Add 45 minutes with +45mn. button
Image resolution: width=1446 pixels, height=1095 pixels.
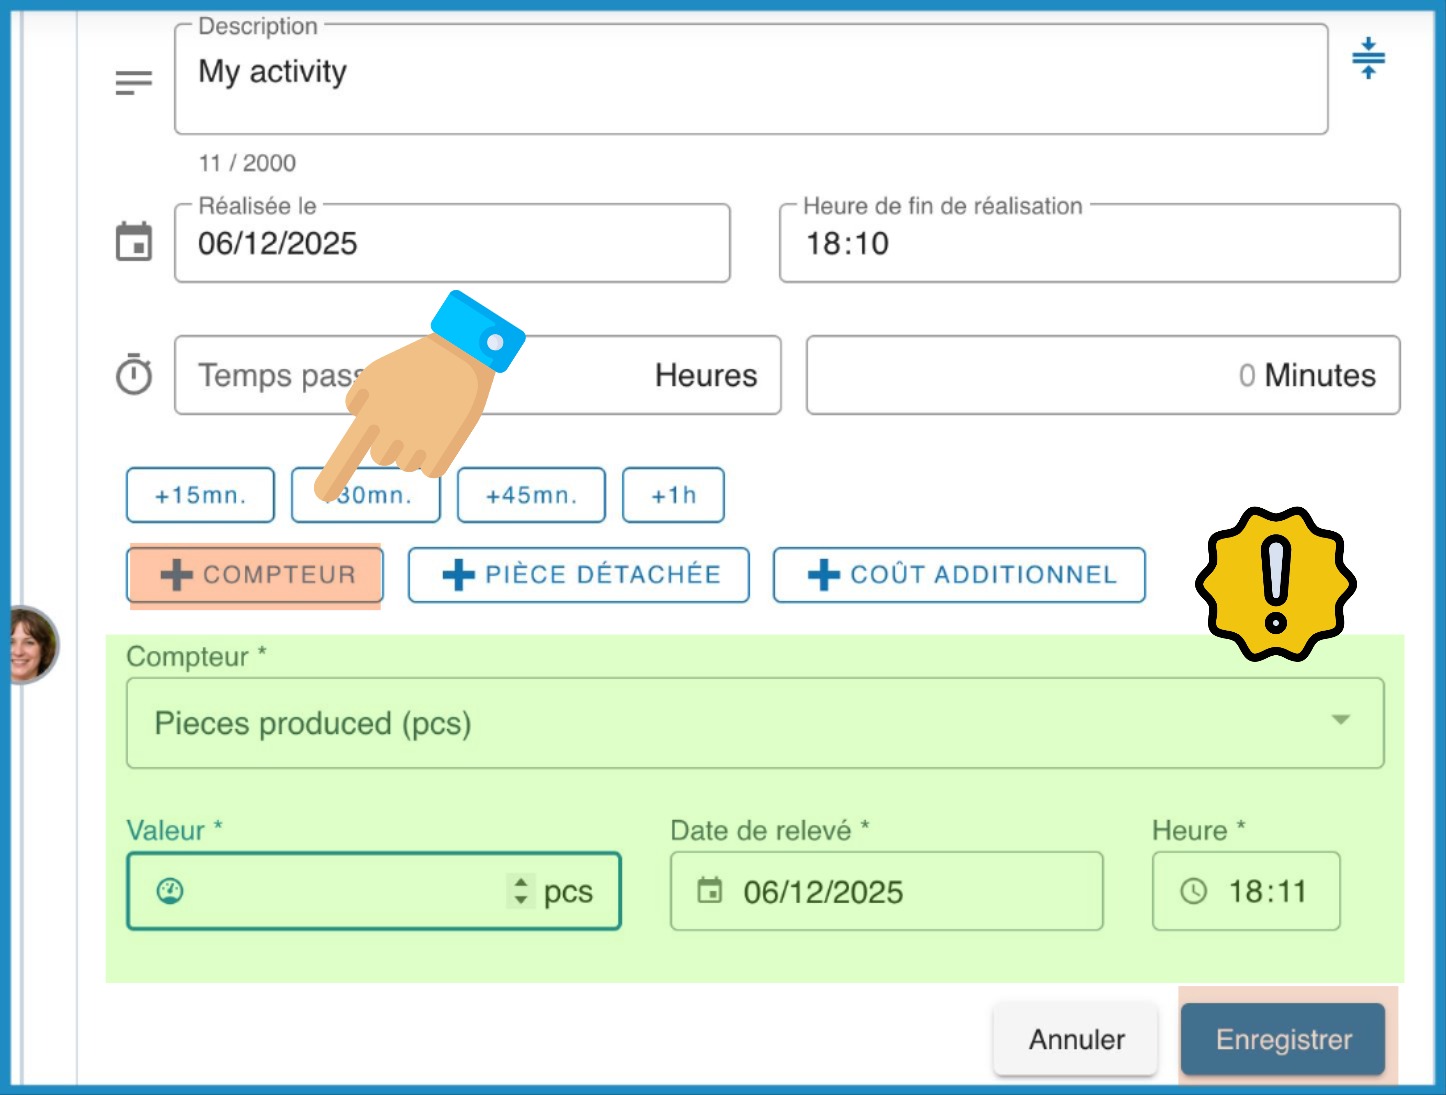coord(531,495)
